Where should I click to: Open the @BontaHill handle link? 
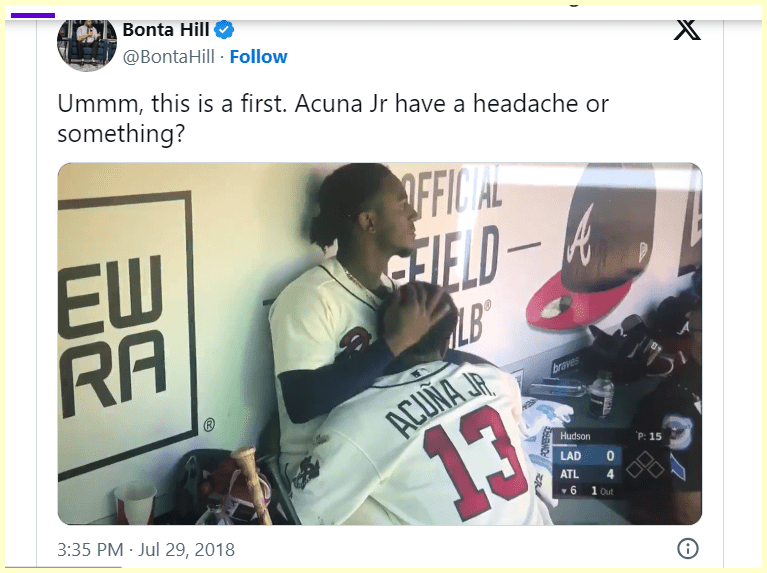coord(168,57)
